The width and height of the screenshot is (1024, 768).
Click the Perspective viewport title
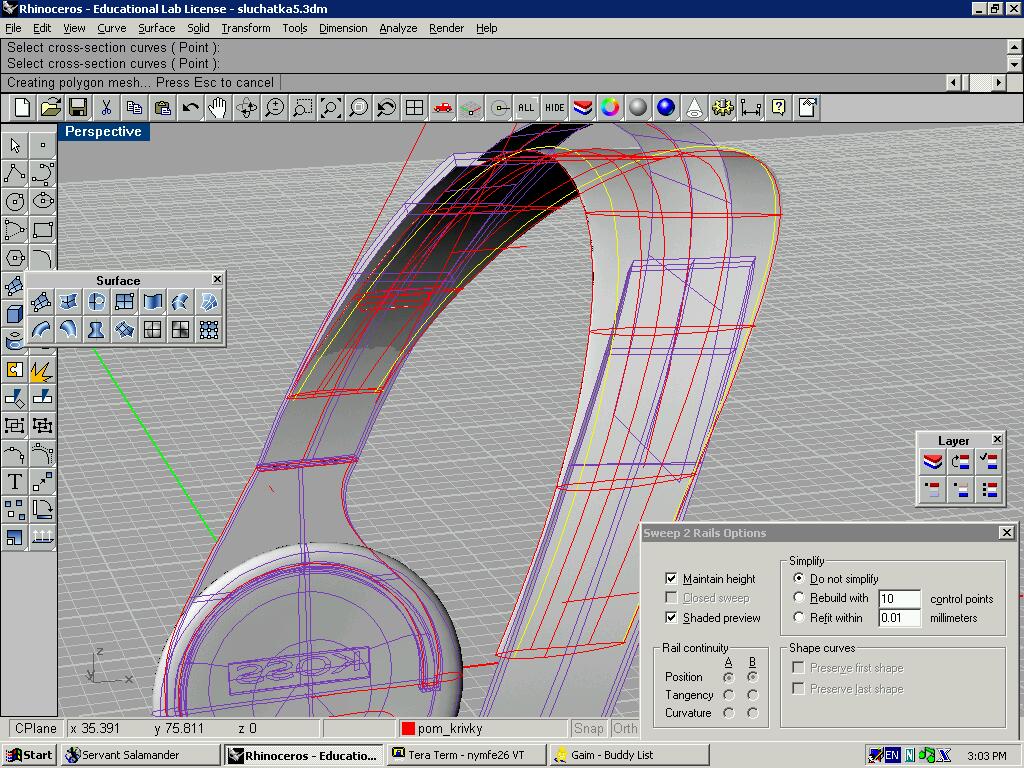103,131
